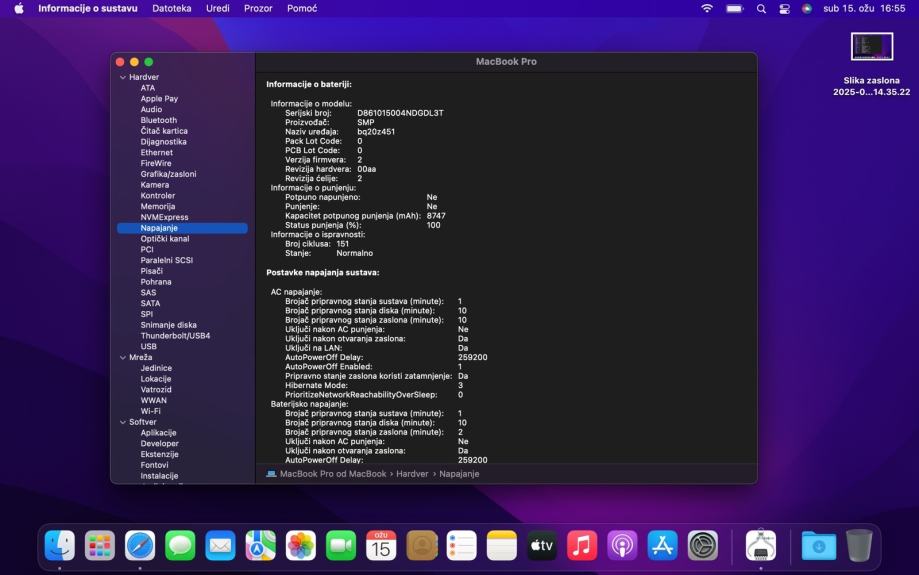
Task: Click System Information chip icon in Dock
Action: tap(761, 546)
